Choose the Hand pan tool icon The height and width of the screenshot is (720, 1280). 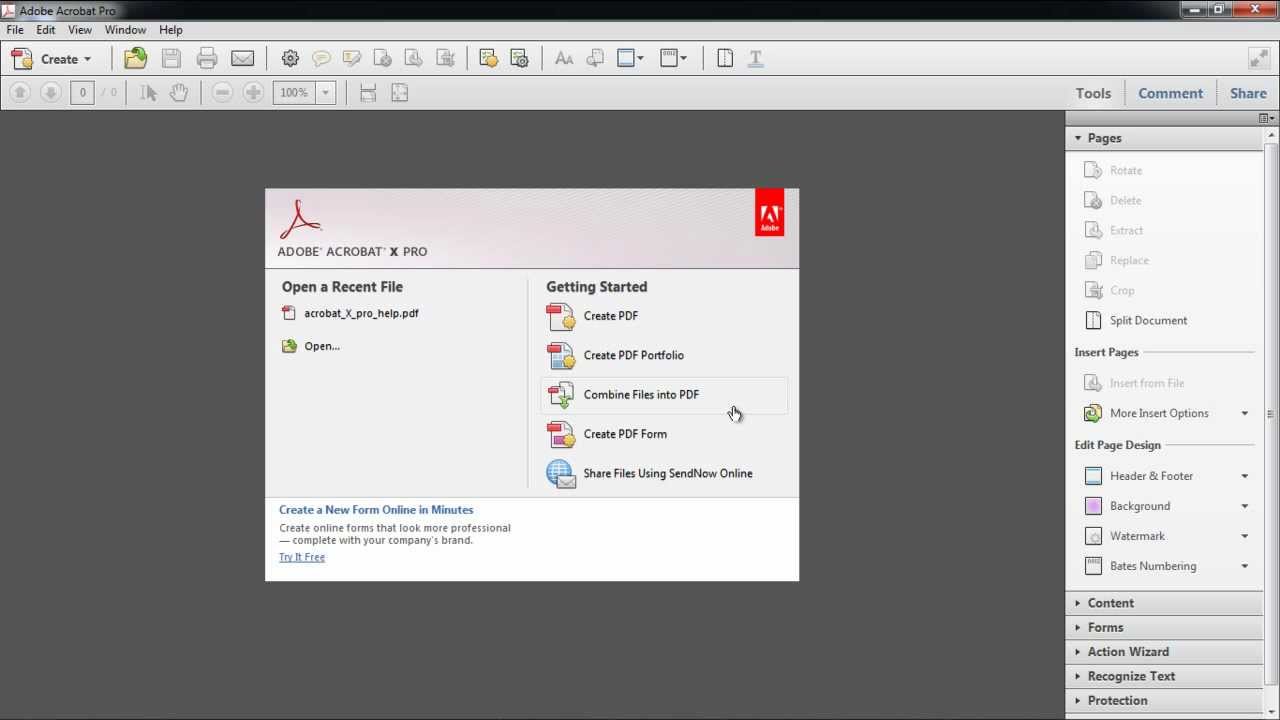point(179,92)
